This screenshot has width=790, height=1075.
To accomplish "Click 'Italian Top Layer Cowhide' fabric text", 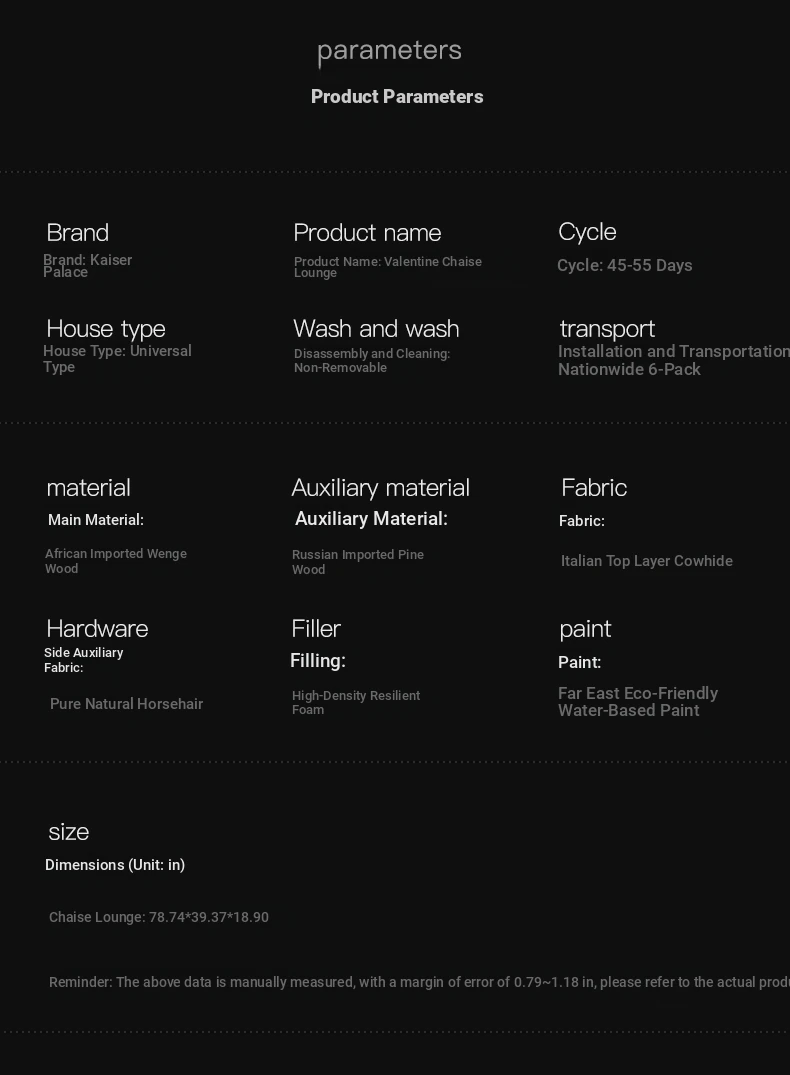I will (646, 561).
